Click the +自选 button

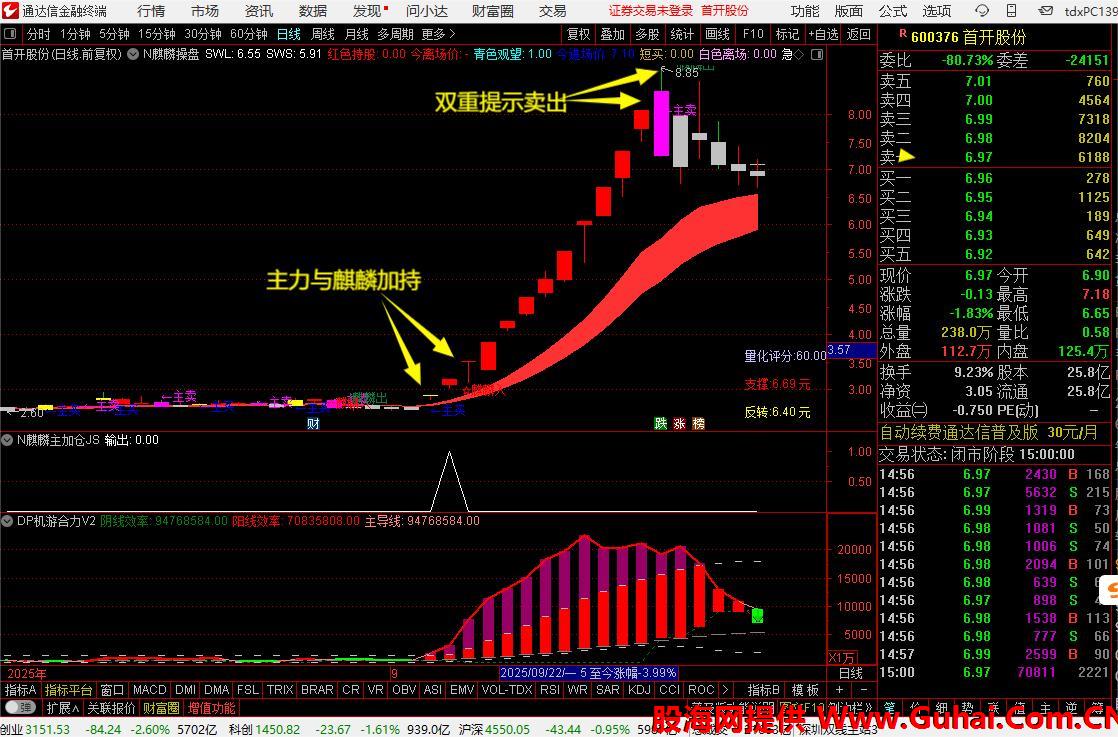[824, 34]
